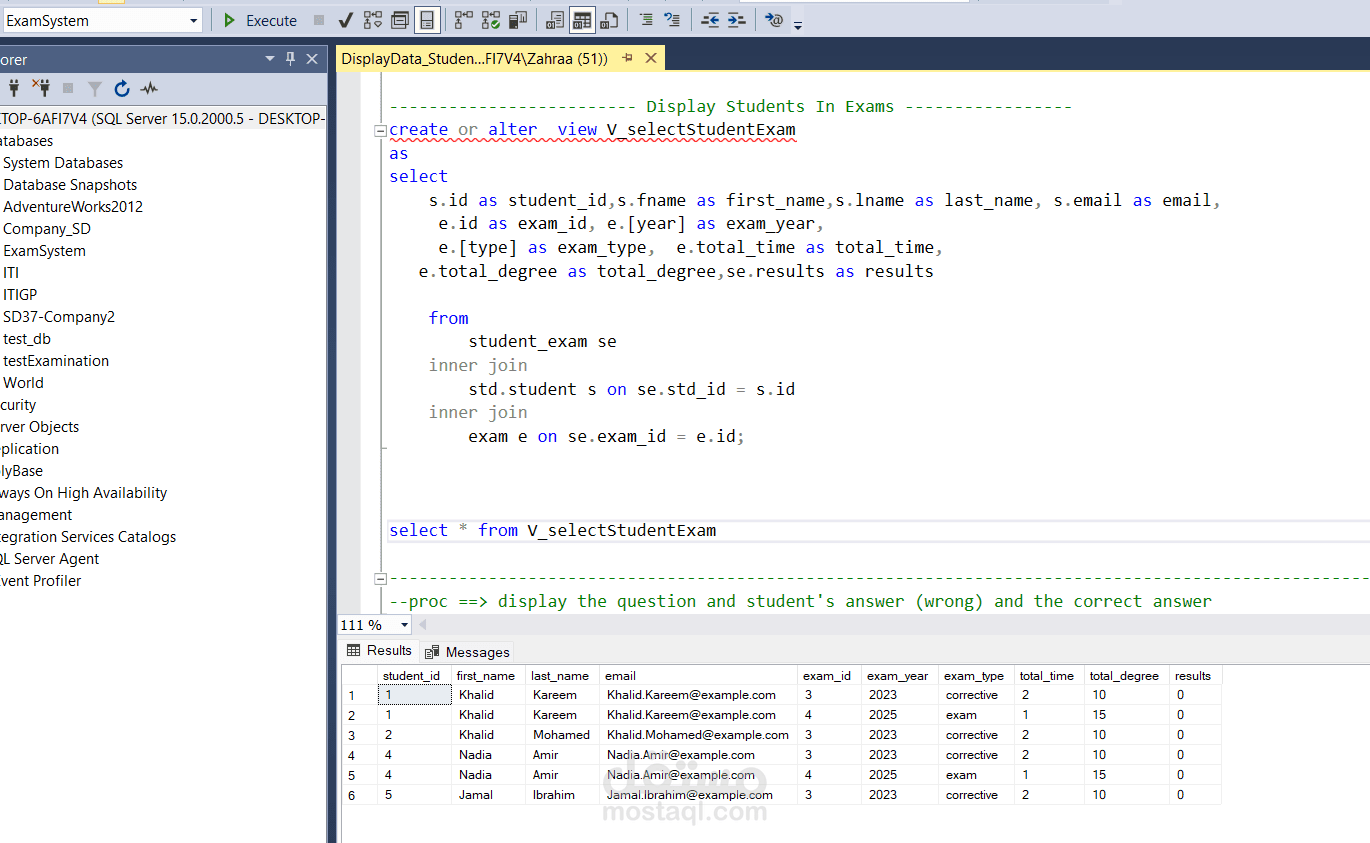This screenshot has height=843, width=1370.
Task: Click the Cancel Executing Query stop icon
Action: (319, 20)
